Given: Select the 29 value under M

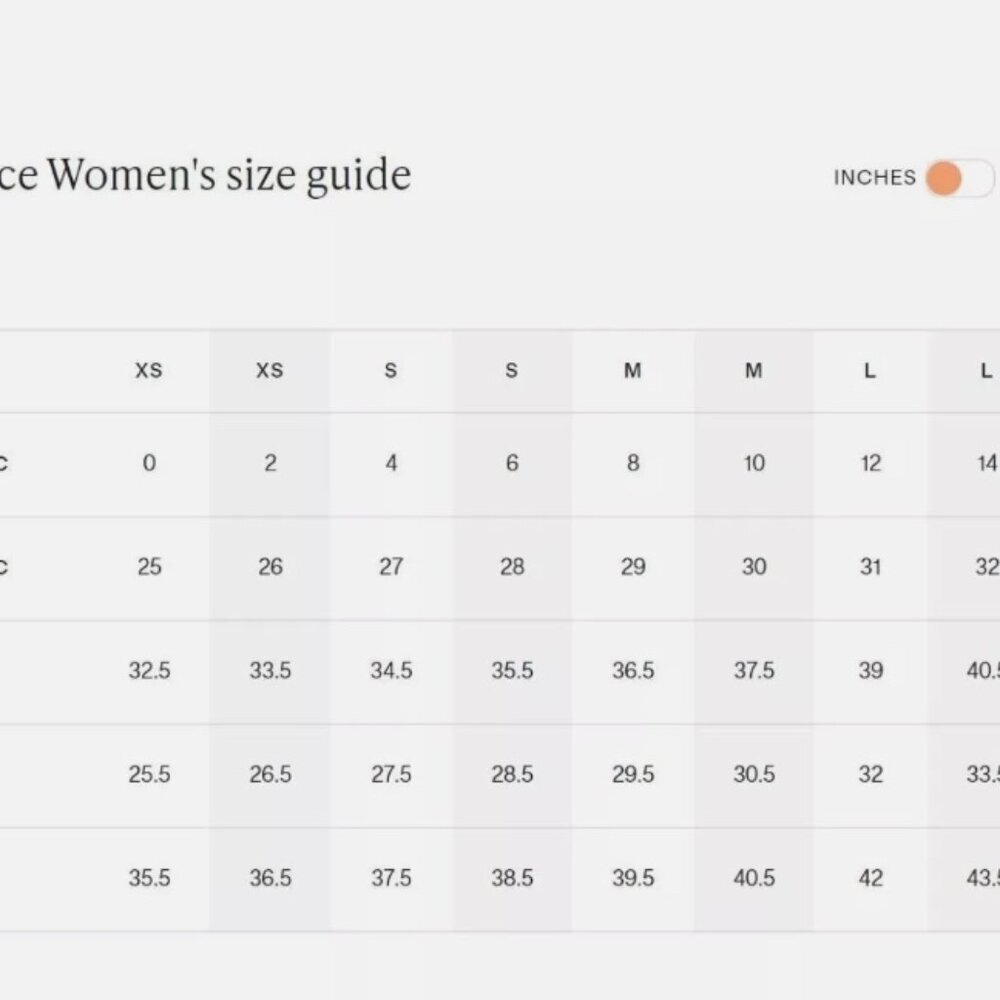Looking at the screenshot, I should pyautogui.click(x=633, y=566).
